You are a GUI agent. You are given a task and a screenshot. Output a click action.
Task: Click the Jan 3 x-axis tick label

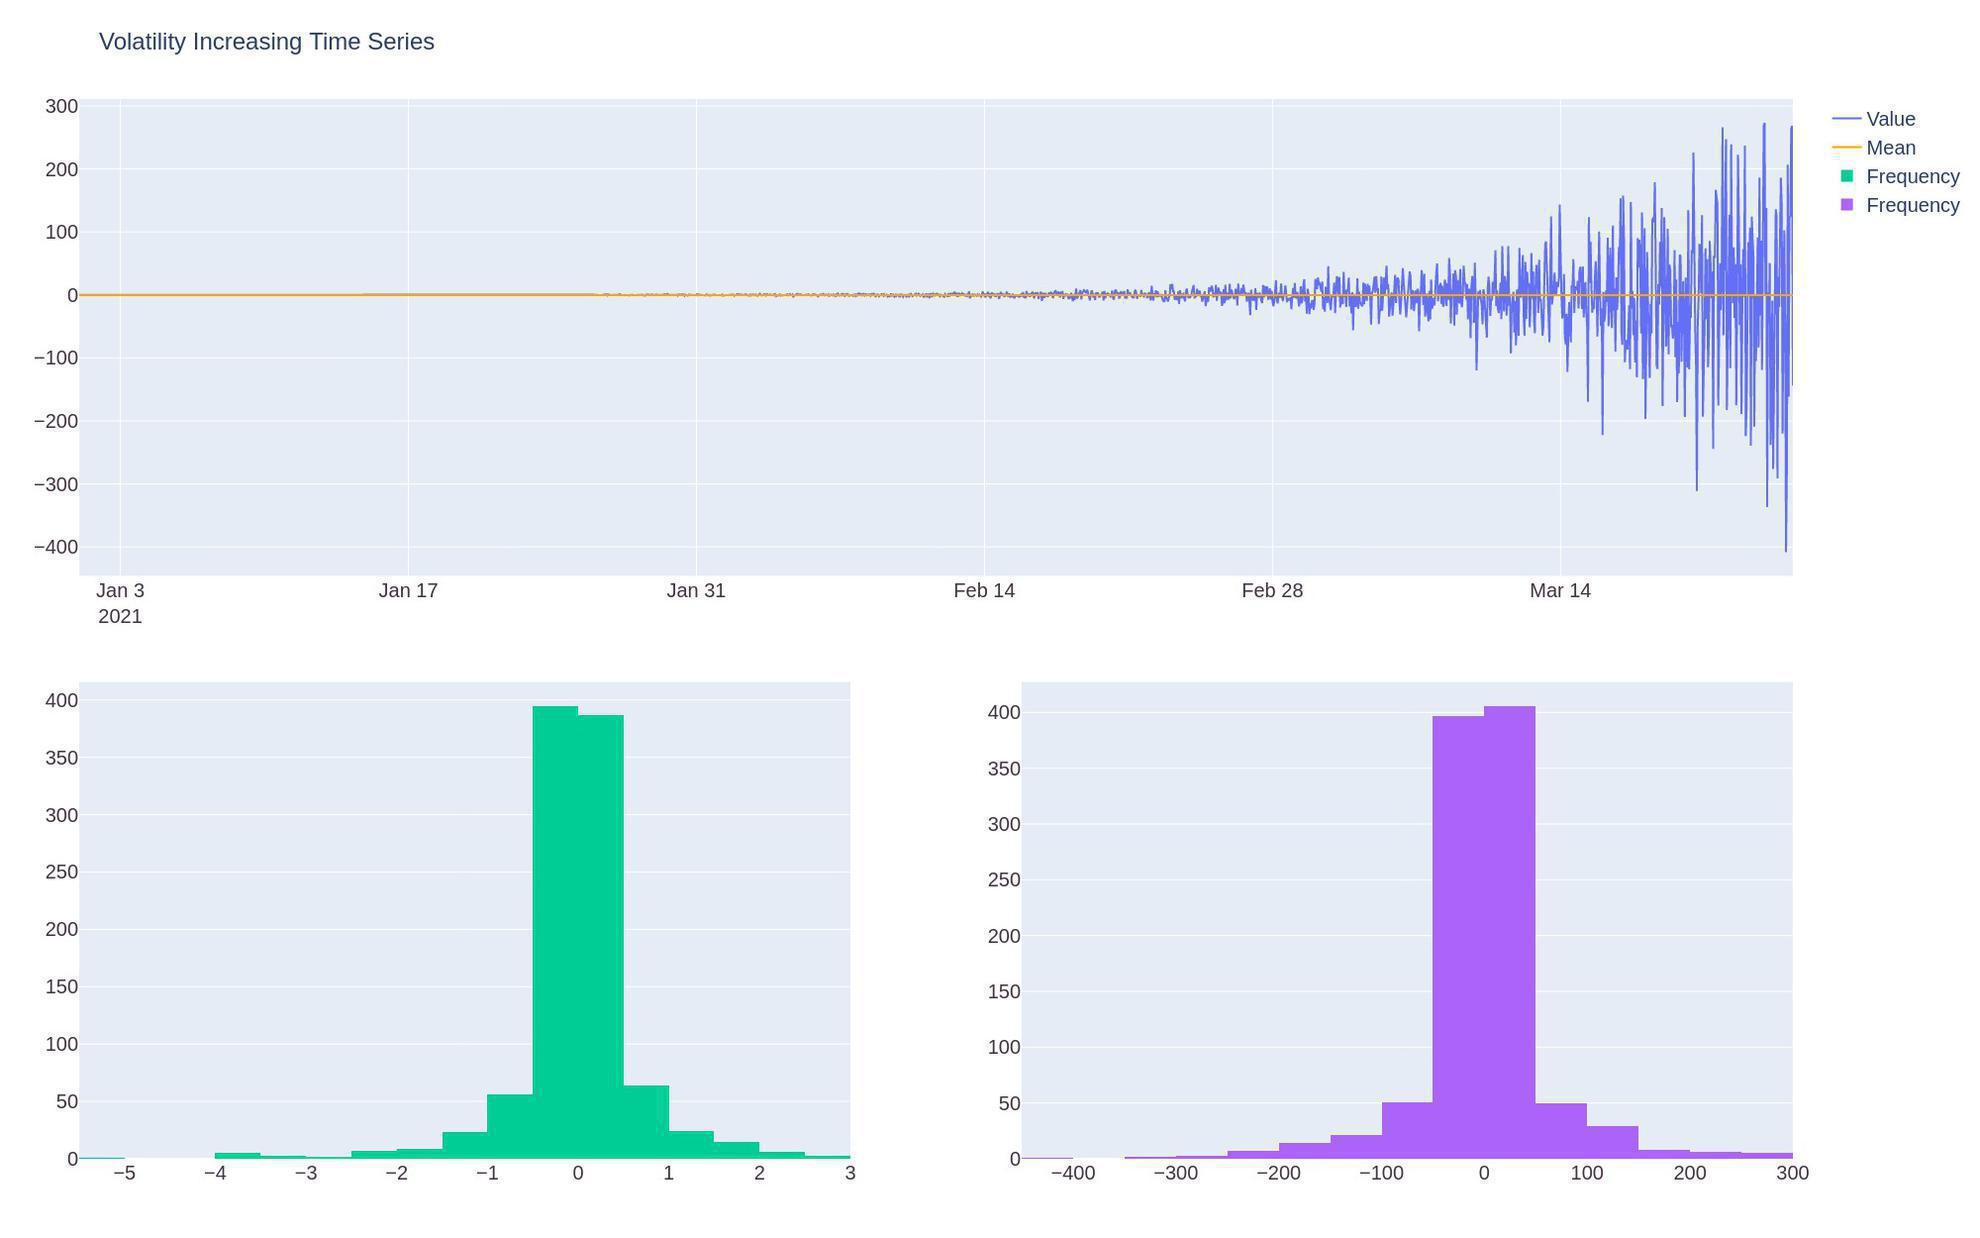(x=119, y=590)
